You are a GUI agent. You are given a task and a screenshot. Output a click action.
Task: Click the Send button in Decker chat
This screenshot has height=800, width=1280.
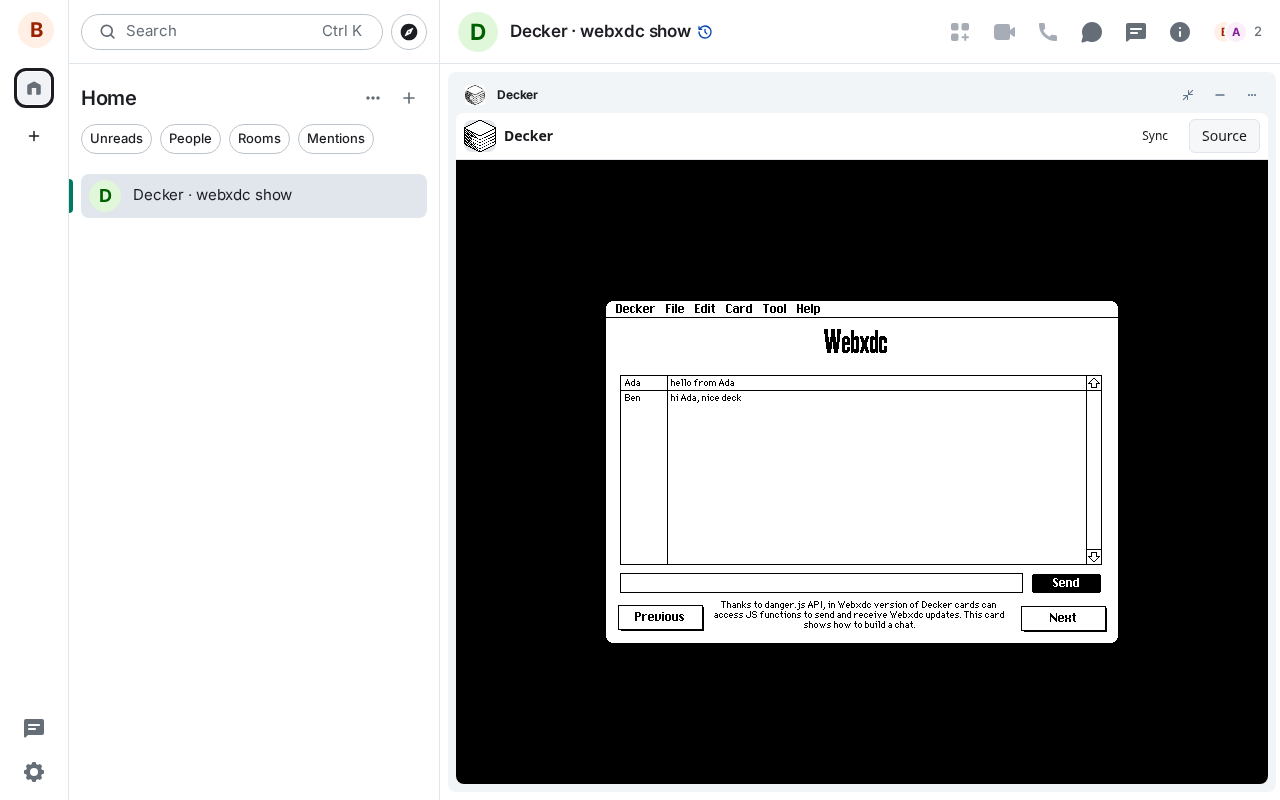[1066, 583]
